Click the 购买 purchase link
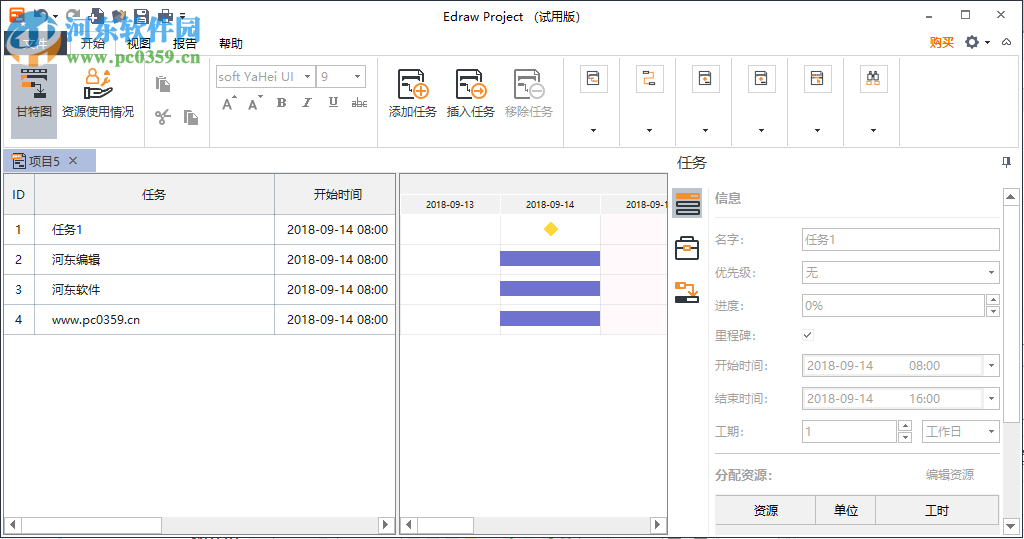 pyautogui.click(x=942, y=42)
